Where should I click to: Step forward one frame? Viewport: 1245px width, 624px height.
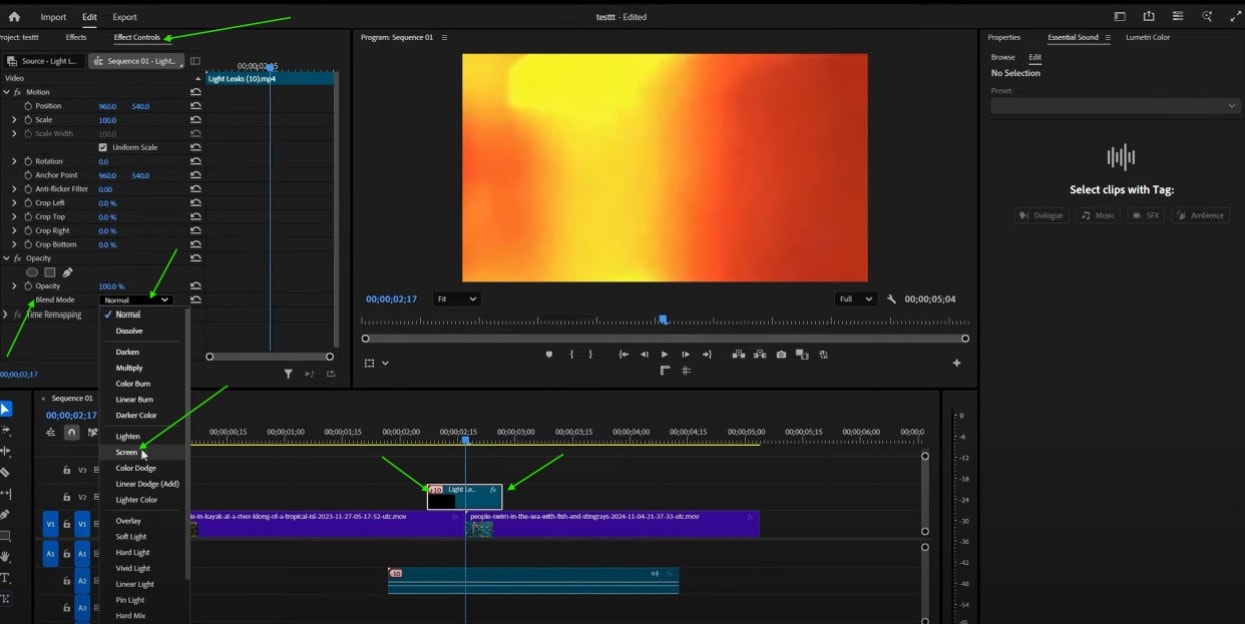click(685, 354)
